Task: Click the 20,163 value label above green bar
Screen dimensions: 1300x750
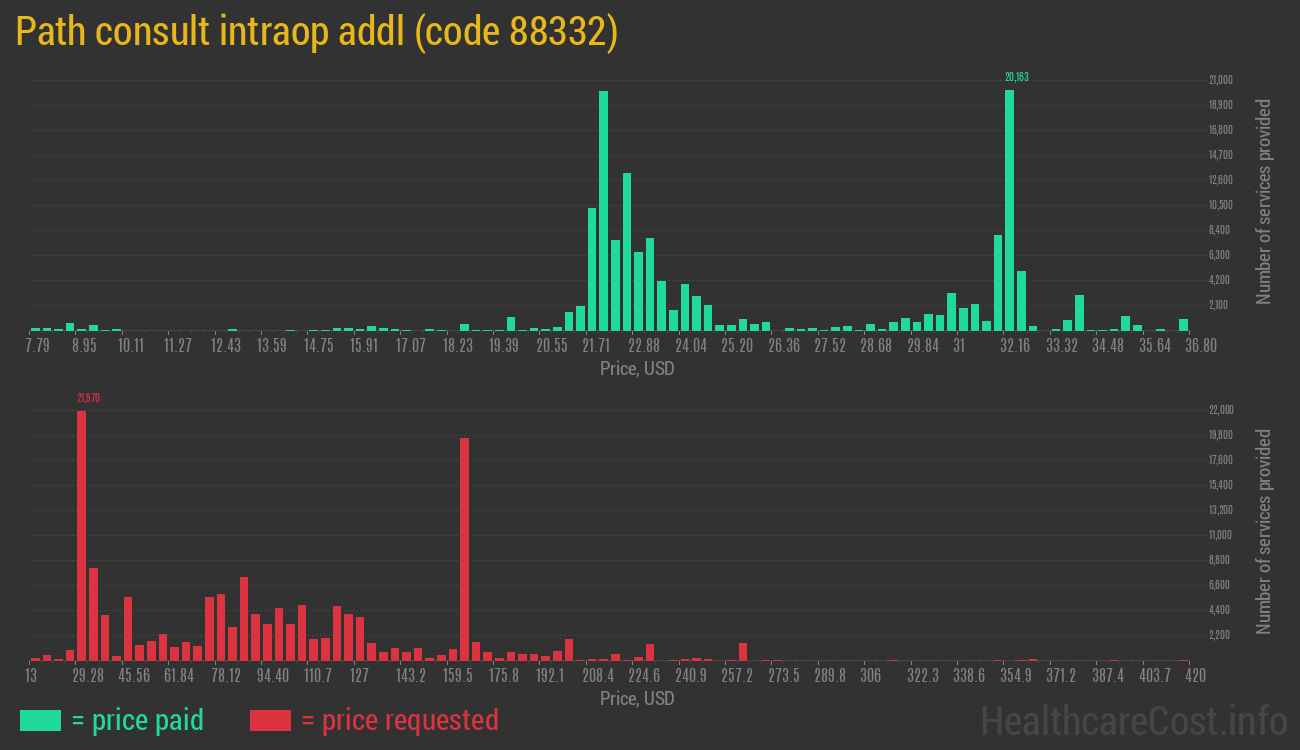Action: tap(1016, 77)
